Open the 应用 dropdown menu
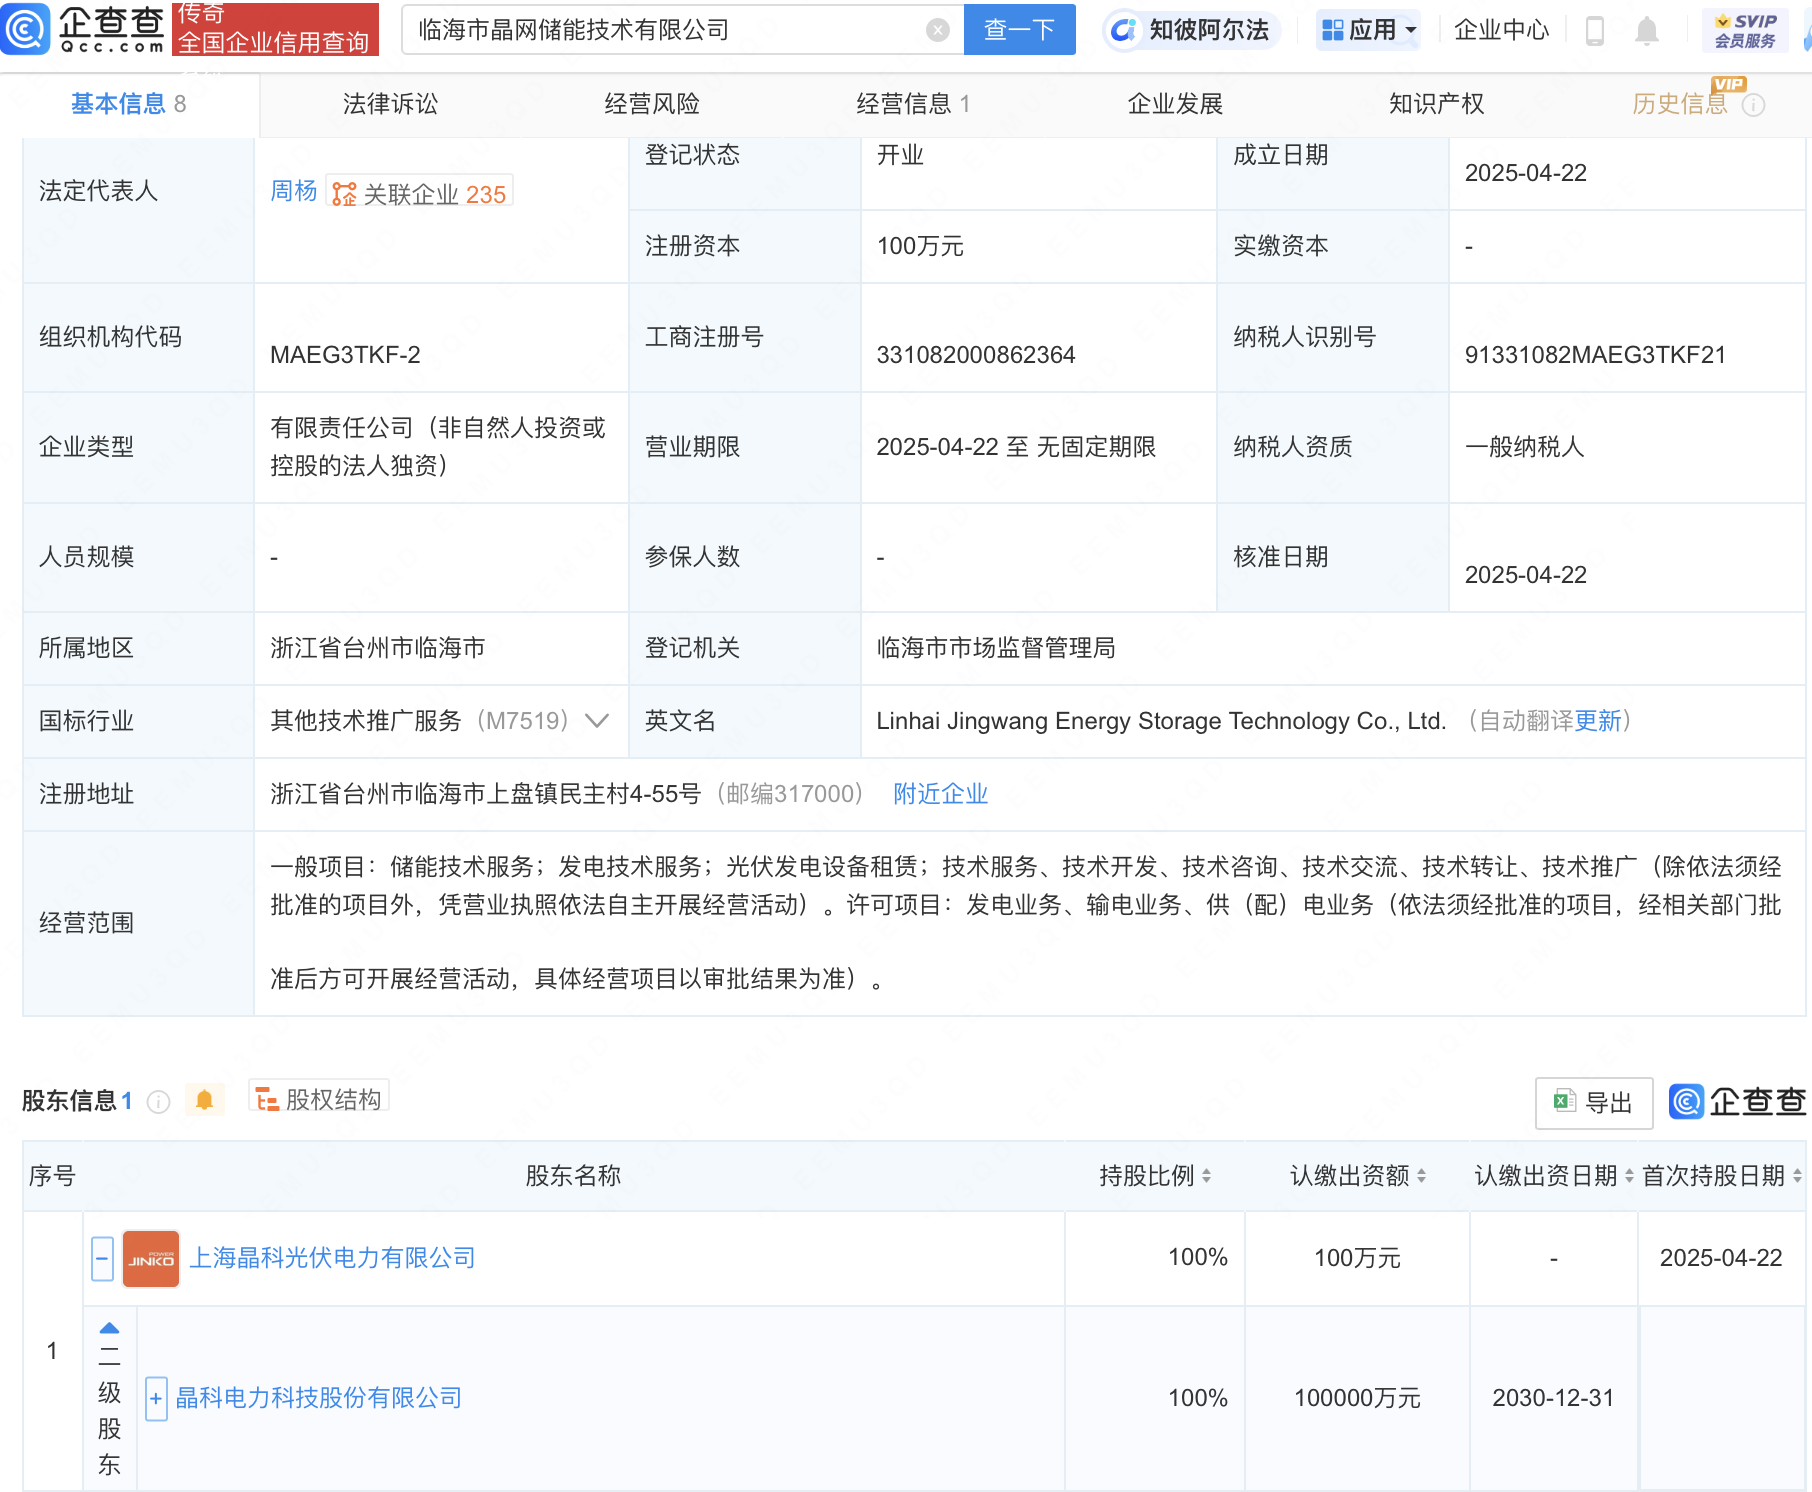 coord(1369,30)
